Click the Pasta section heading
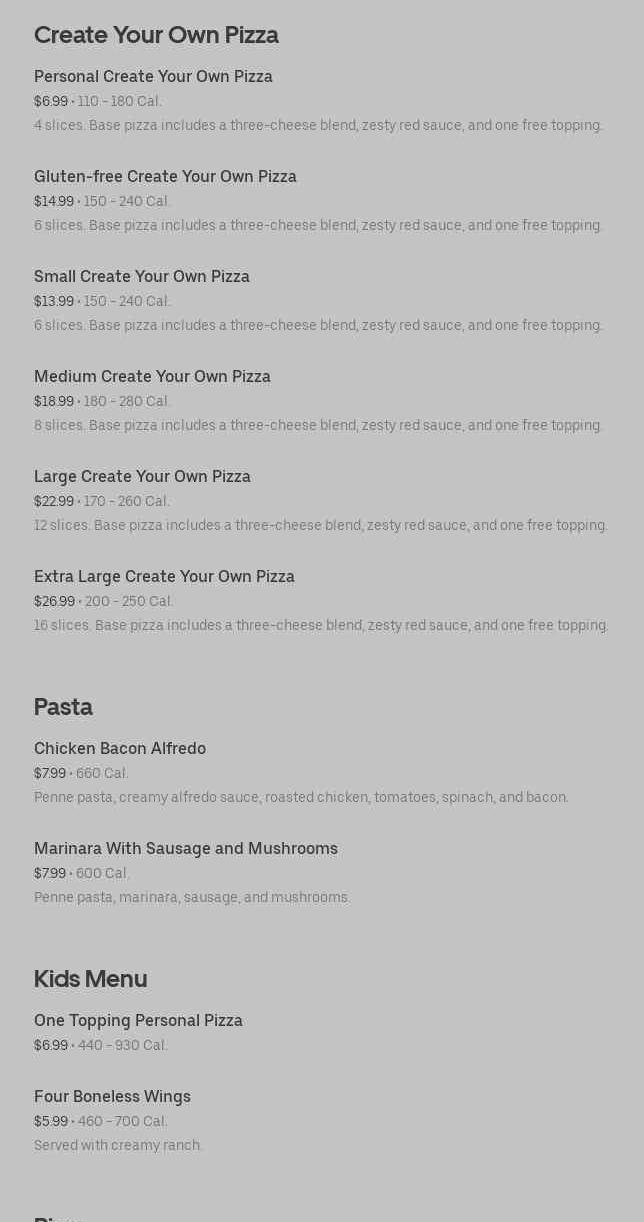644x1222 pixels. (x=63, y=707)
